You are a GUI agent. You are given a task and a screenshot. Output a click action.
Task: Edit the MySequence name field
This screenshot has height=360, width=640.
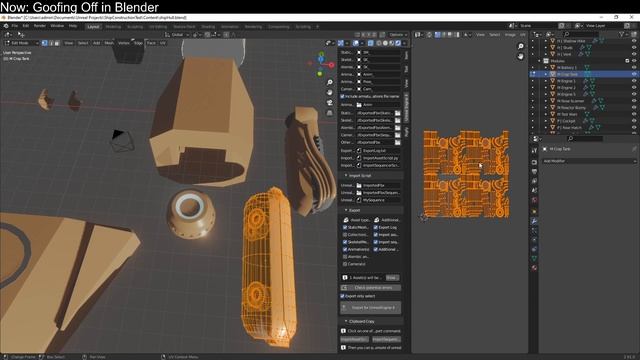click(378, 200)
